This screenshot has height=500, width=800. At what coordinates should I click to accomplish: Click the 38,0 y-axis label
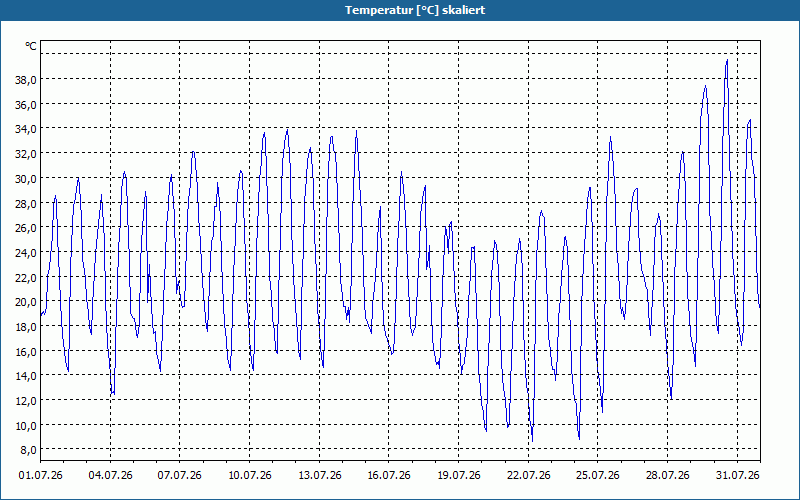[27, 80]
